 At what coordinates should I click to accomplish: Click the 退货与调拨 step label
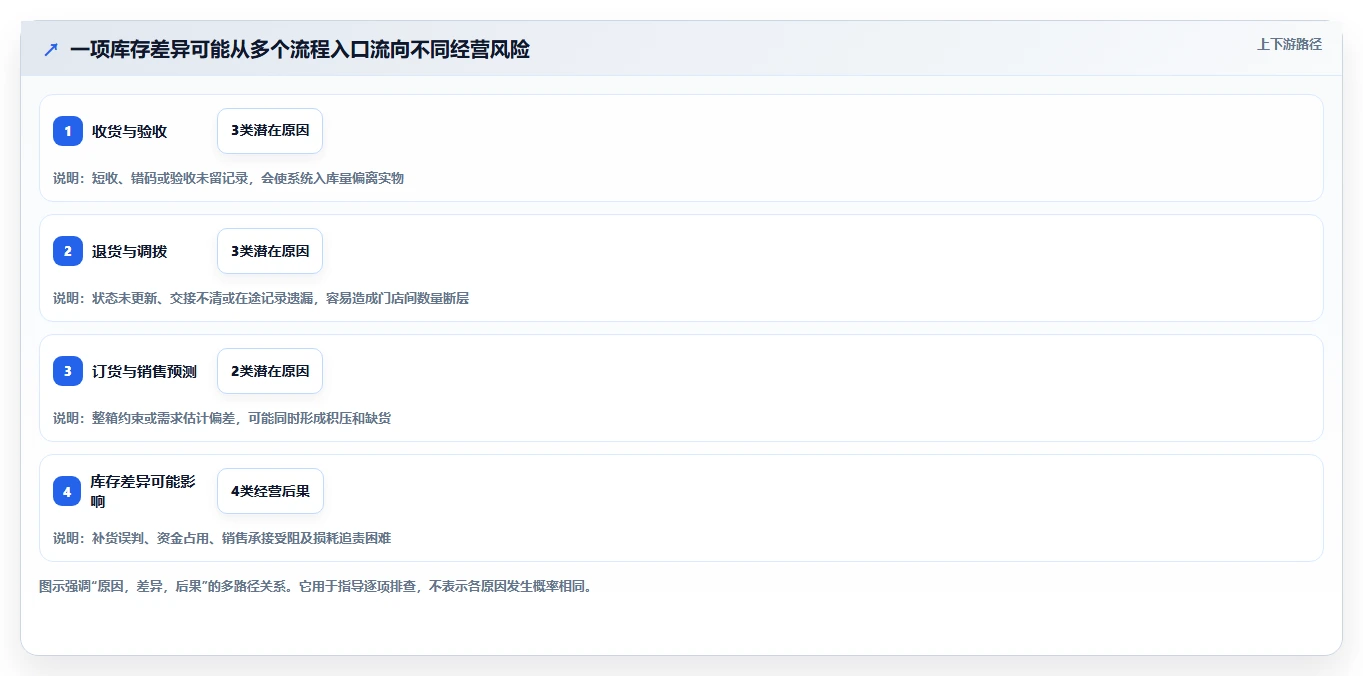[x=130, y=251]
